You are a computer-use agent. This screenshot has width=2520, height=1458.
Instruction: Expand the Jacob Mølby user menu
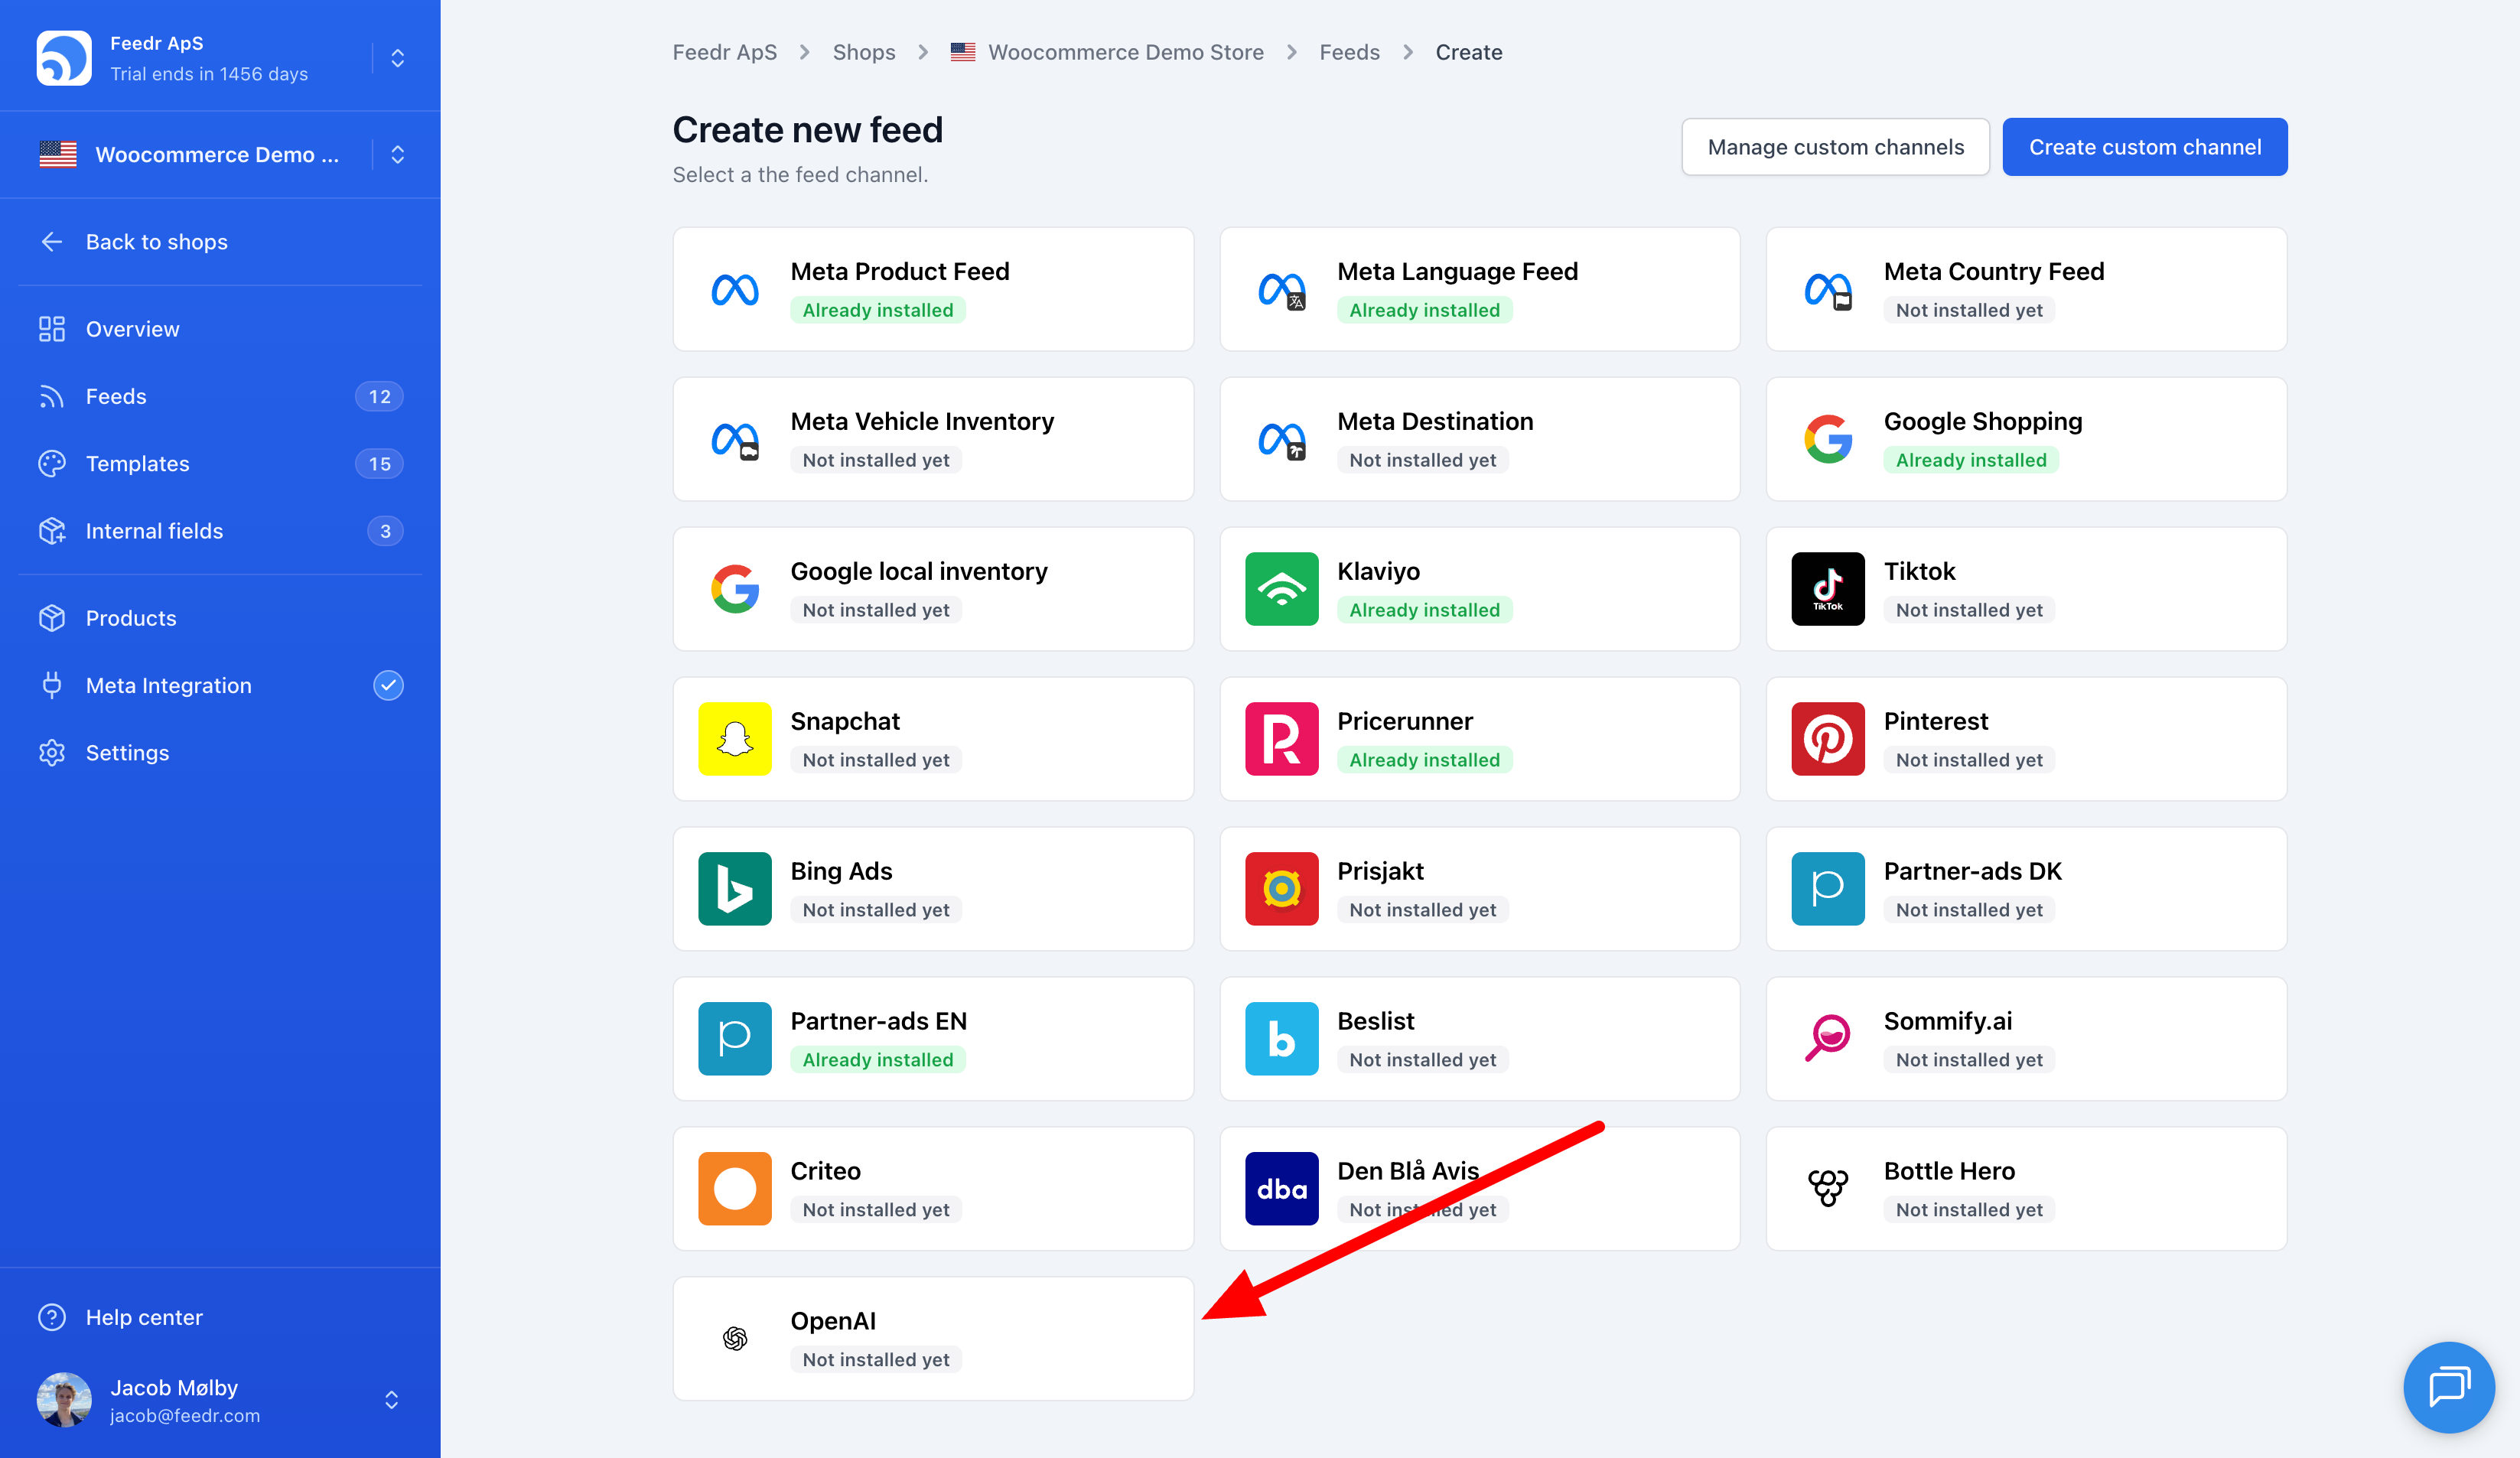click(391, 1399)
